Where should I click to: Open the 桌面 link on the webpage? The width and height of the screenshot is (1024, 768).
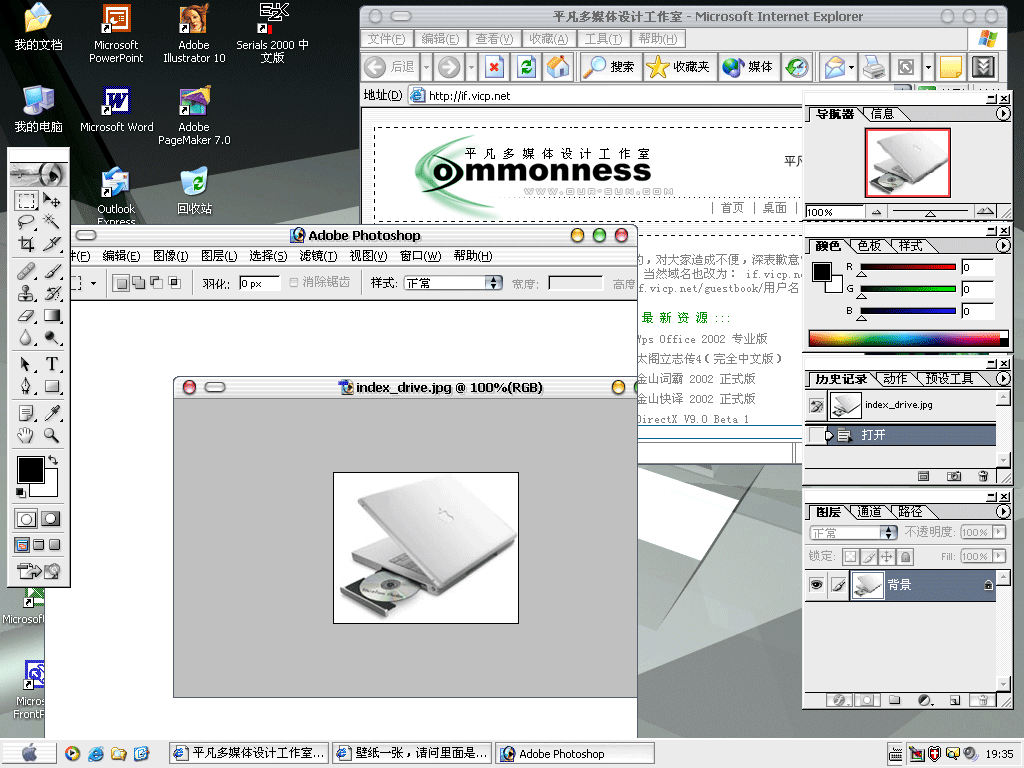pos(775,208)
